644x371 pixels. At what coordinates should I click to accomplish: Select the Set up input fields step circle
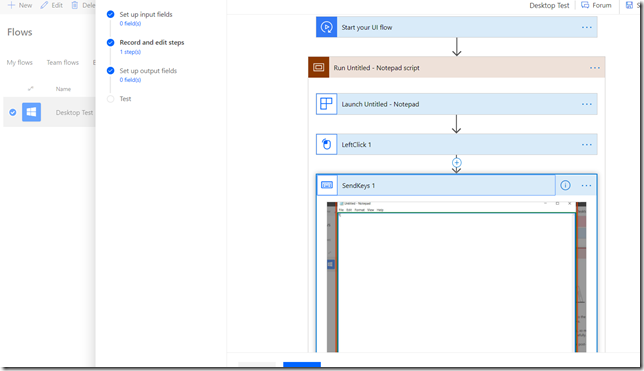click(110, 14)
